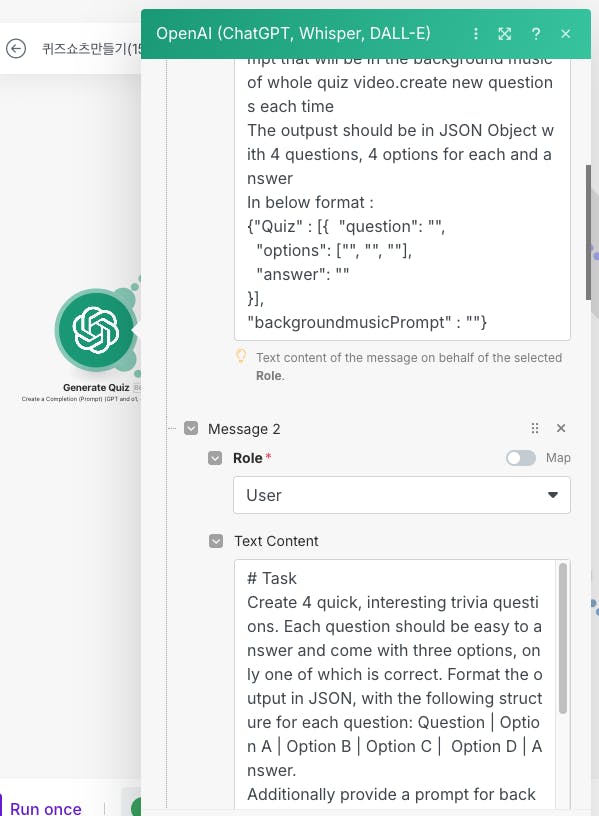Click the lightbulb hint icon below the text content

(x=241, y=356)
